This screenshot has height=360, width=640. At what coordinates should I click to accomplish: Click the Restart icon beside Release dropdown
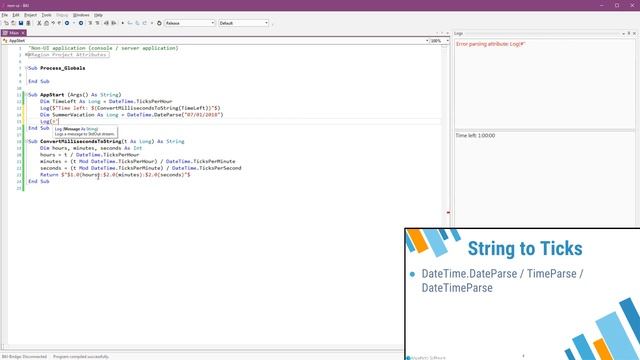coord(159,23)
